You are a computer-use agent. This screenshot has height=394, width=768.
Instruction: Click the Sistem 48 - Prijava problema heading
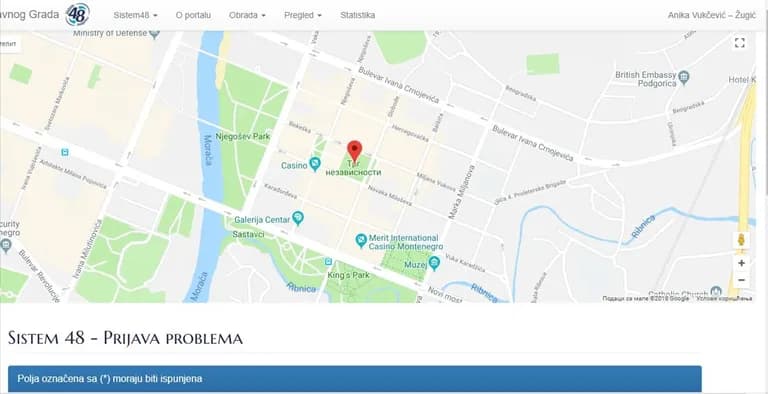tap(125, 338)
